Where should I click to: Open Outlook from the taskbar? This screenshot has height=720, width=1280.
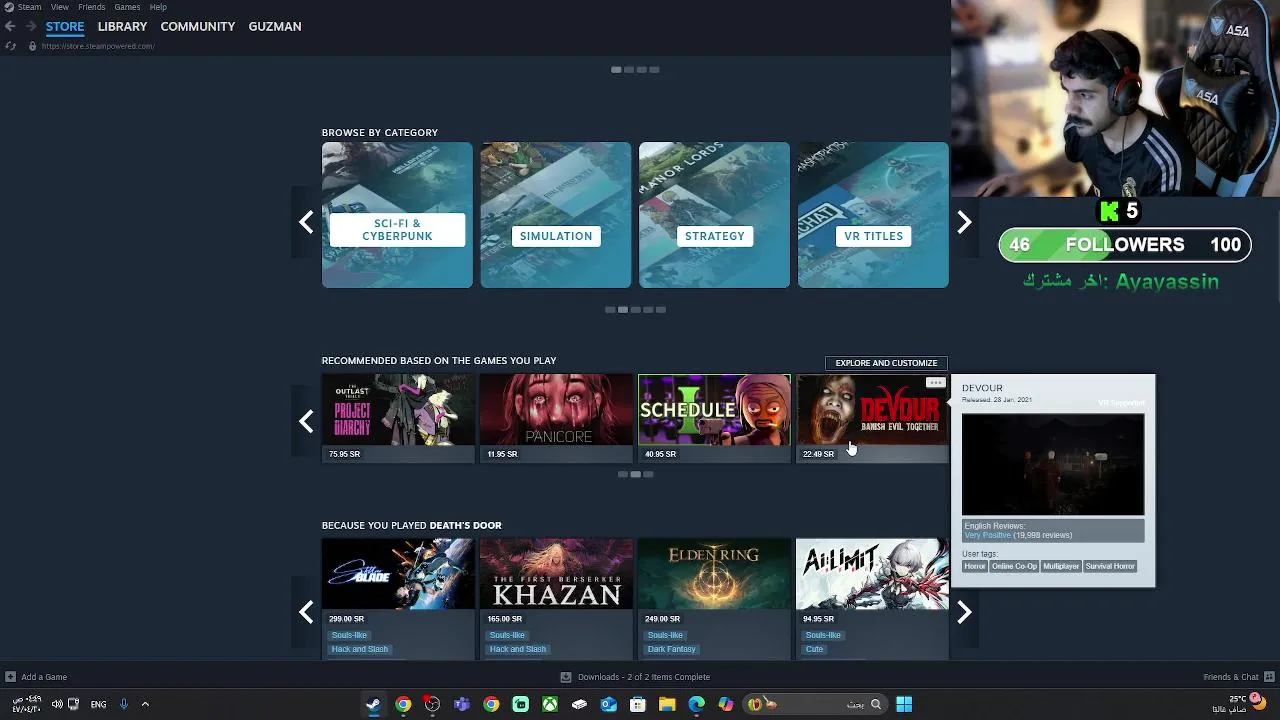pyautogui.click(x=609, y=704)
